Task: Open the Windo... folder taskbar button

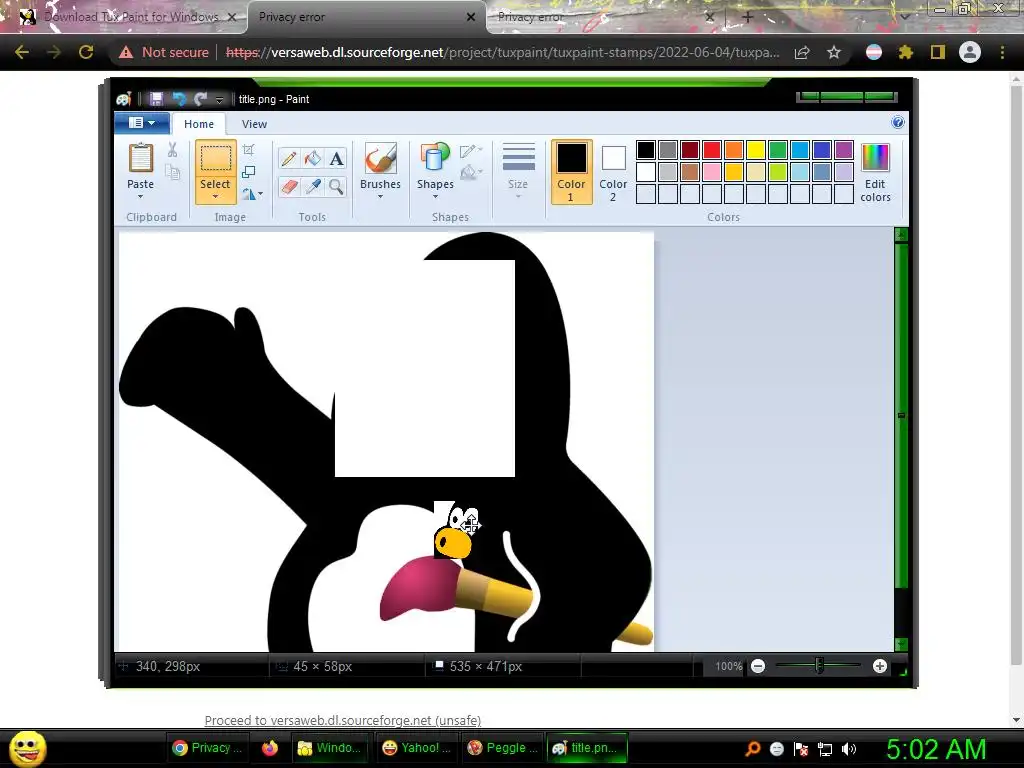Action: tap(330, 748)
